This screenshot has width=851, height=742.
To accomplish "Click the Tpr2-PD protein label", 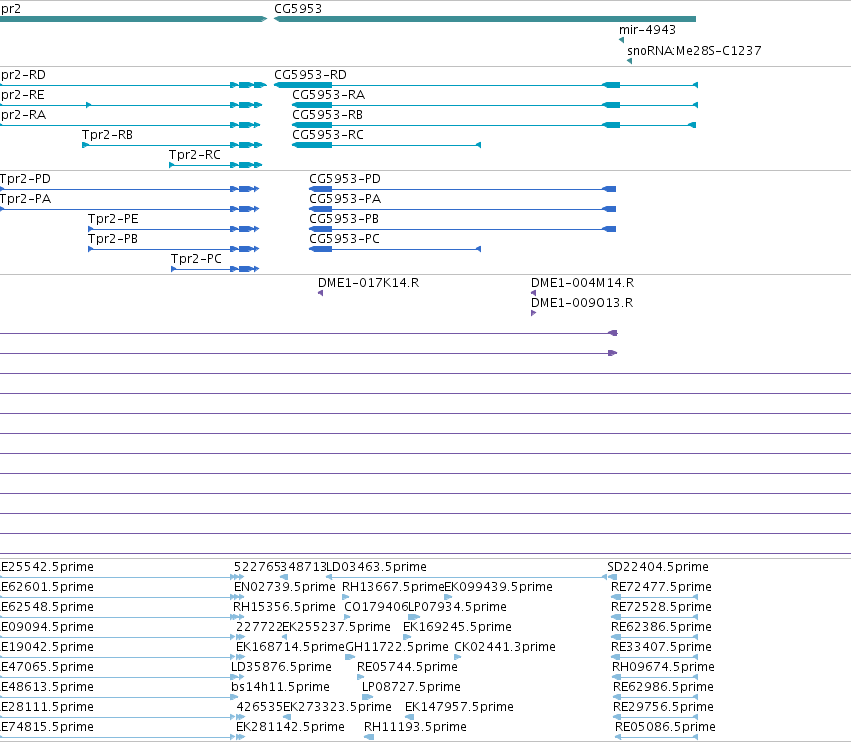I will pyautogui.click(x=26, y=179).
